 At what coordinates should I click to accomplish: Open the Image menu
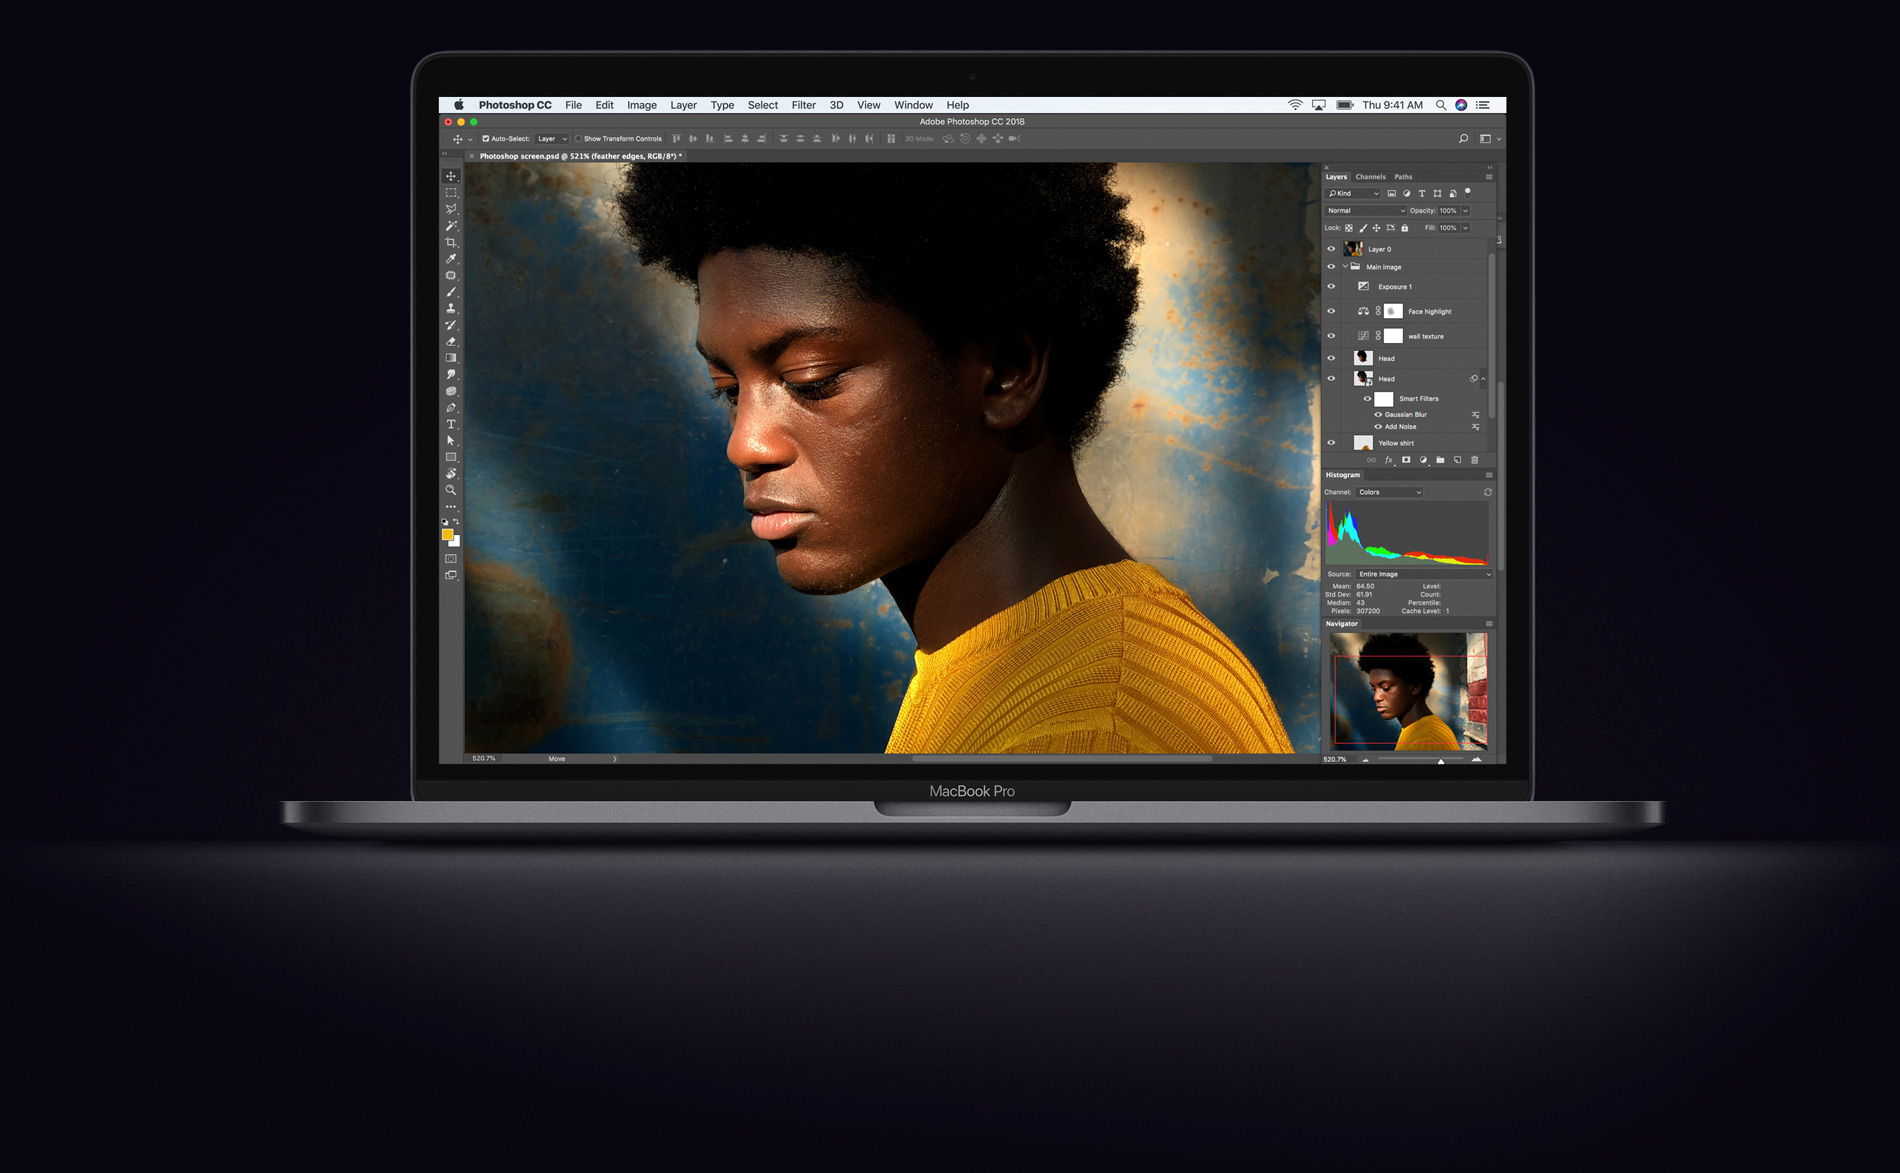tap(642, 105)
